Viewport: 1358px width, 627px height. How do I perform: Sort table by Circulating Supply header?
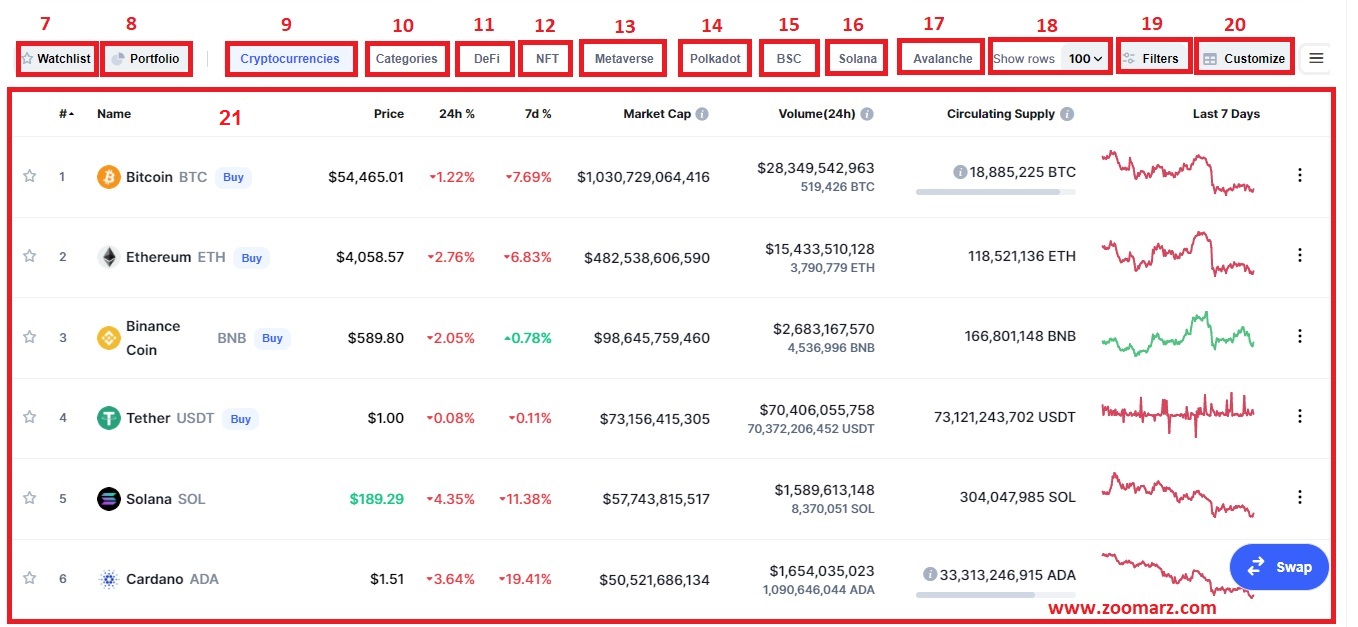pos(1001,114)
